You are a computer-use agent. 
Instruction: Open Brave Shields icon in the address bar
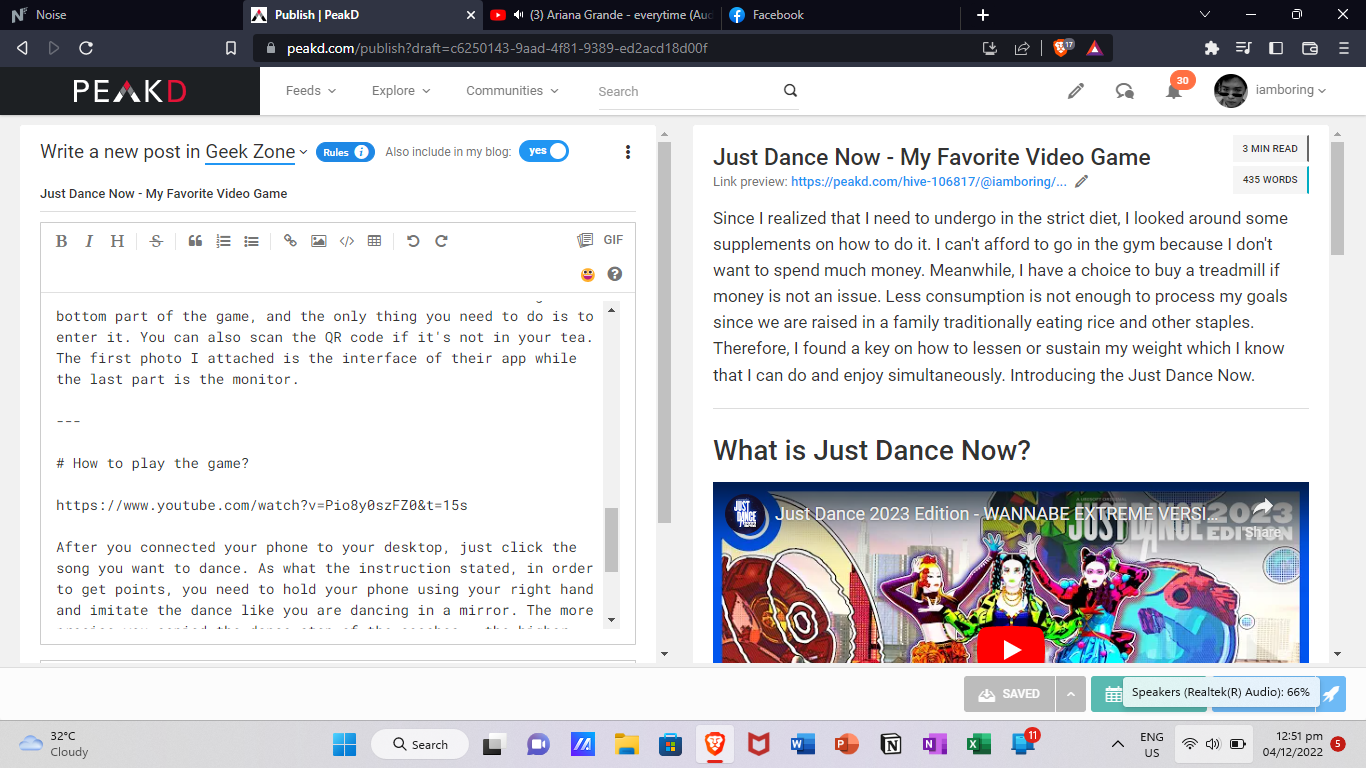coord(1062,47)
